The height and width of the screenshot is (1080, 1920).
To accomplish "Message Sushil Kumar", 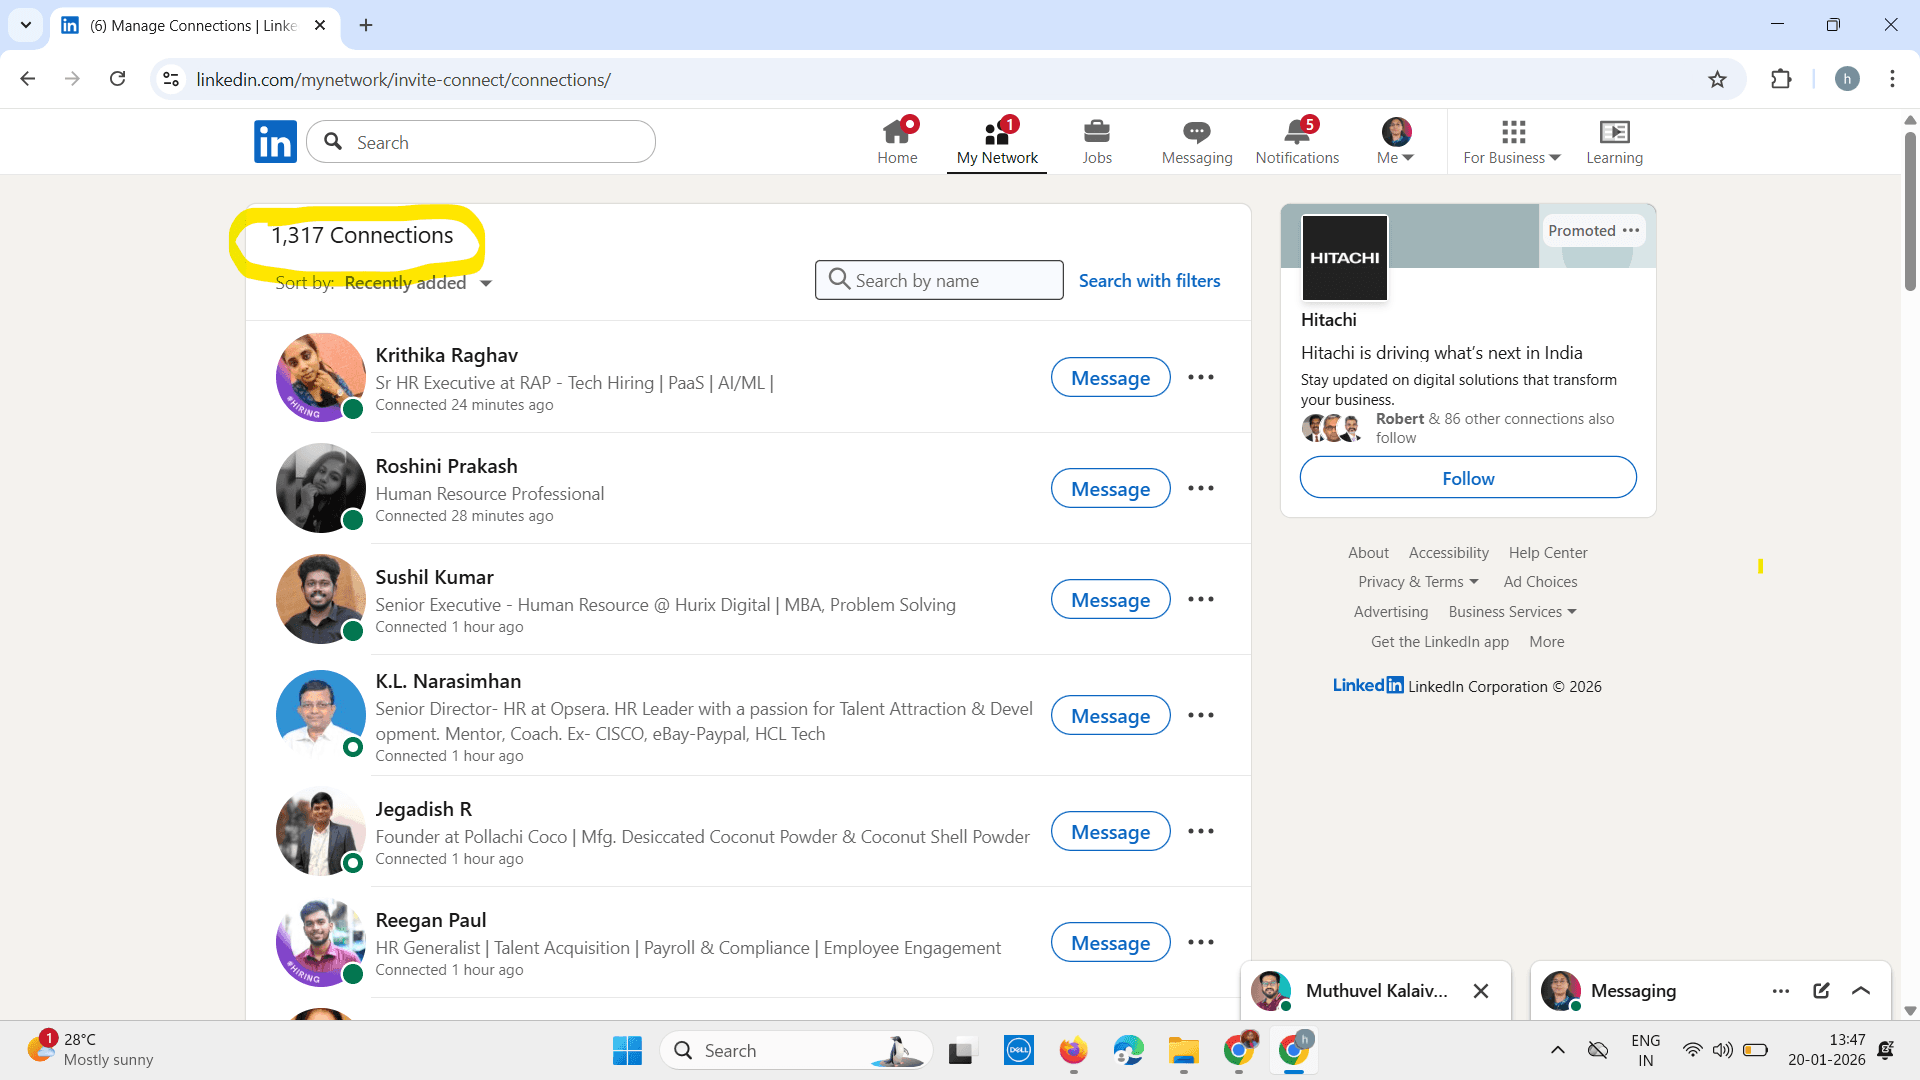I will click(x=1110, y=599).
